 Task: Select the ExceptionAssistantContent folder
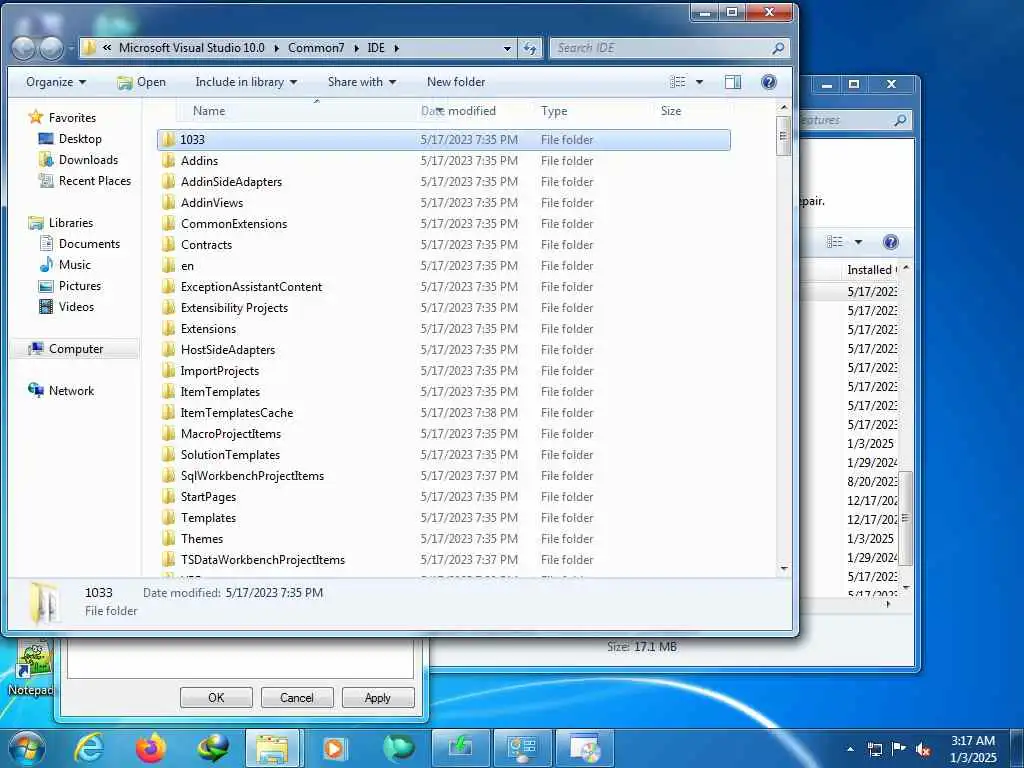[443, 287]
